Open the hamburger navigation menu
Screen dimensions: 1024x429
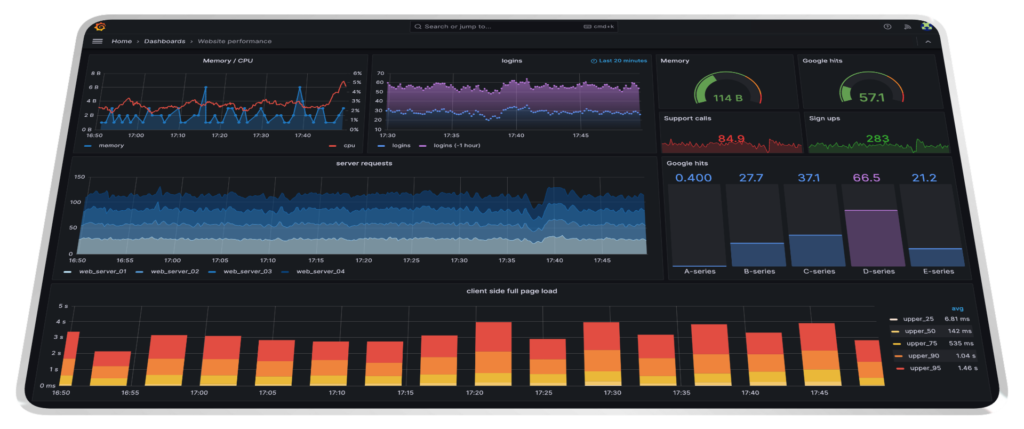pos(97,41)
